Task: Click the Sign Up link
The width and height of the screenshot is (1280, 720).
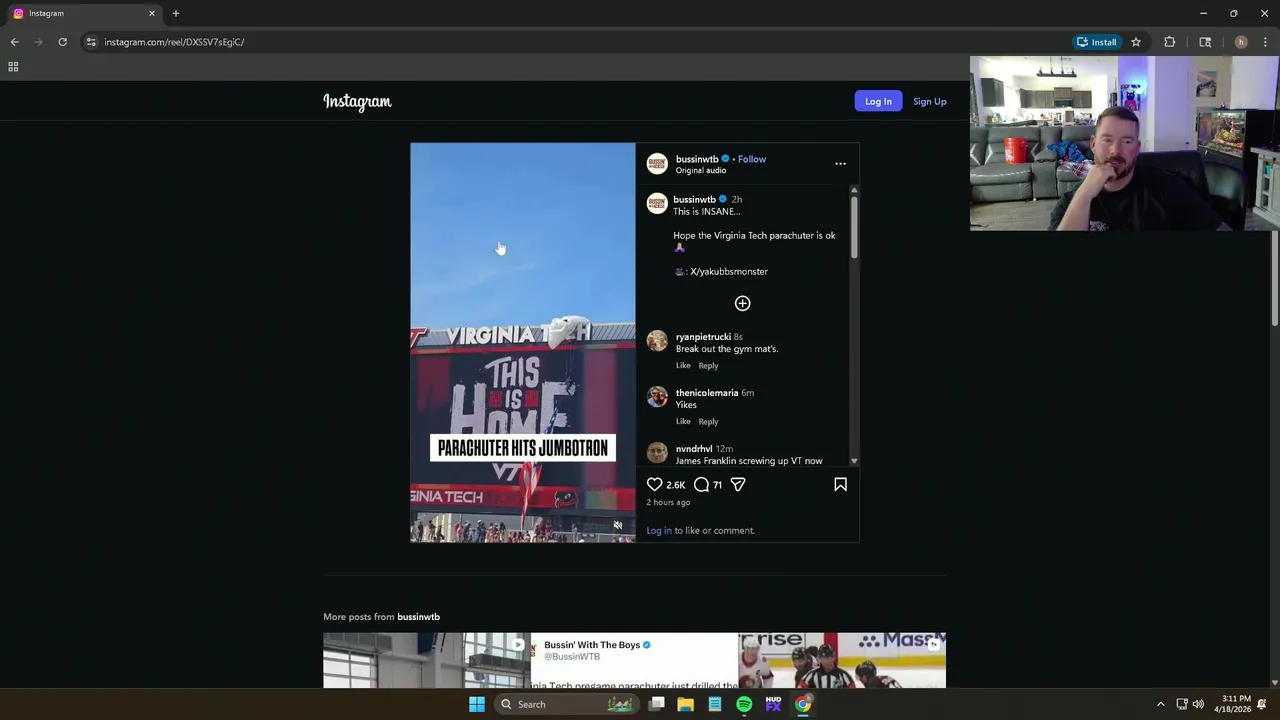Action: click(x=929, y=101)
